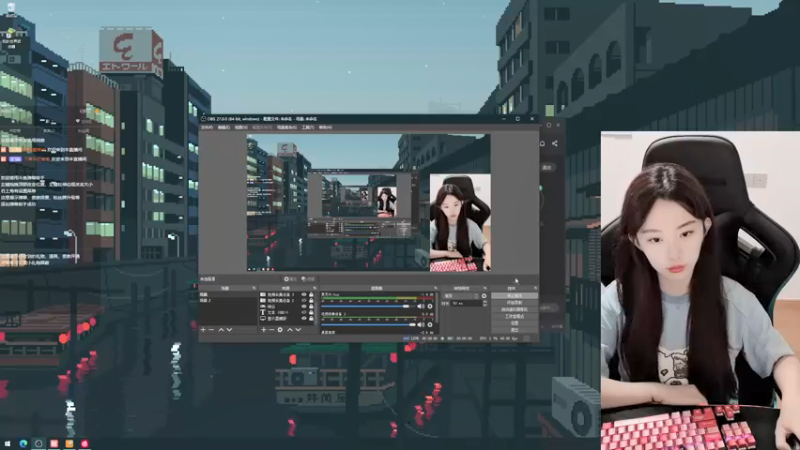Toggle lock on the text (GDI+) source
800x450 pixels.
[x=311, y=312]
